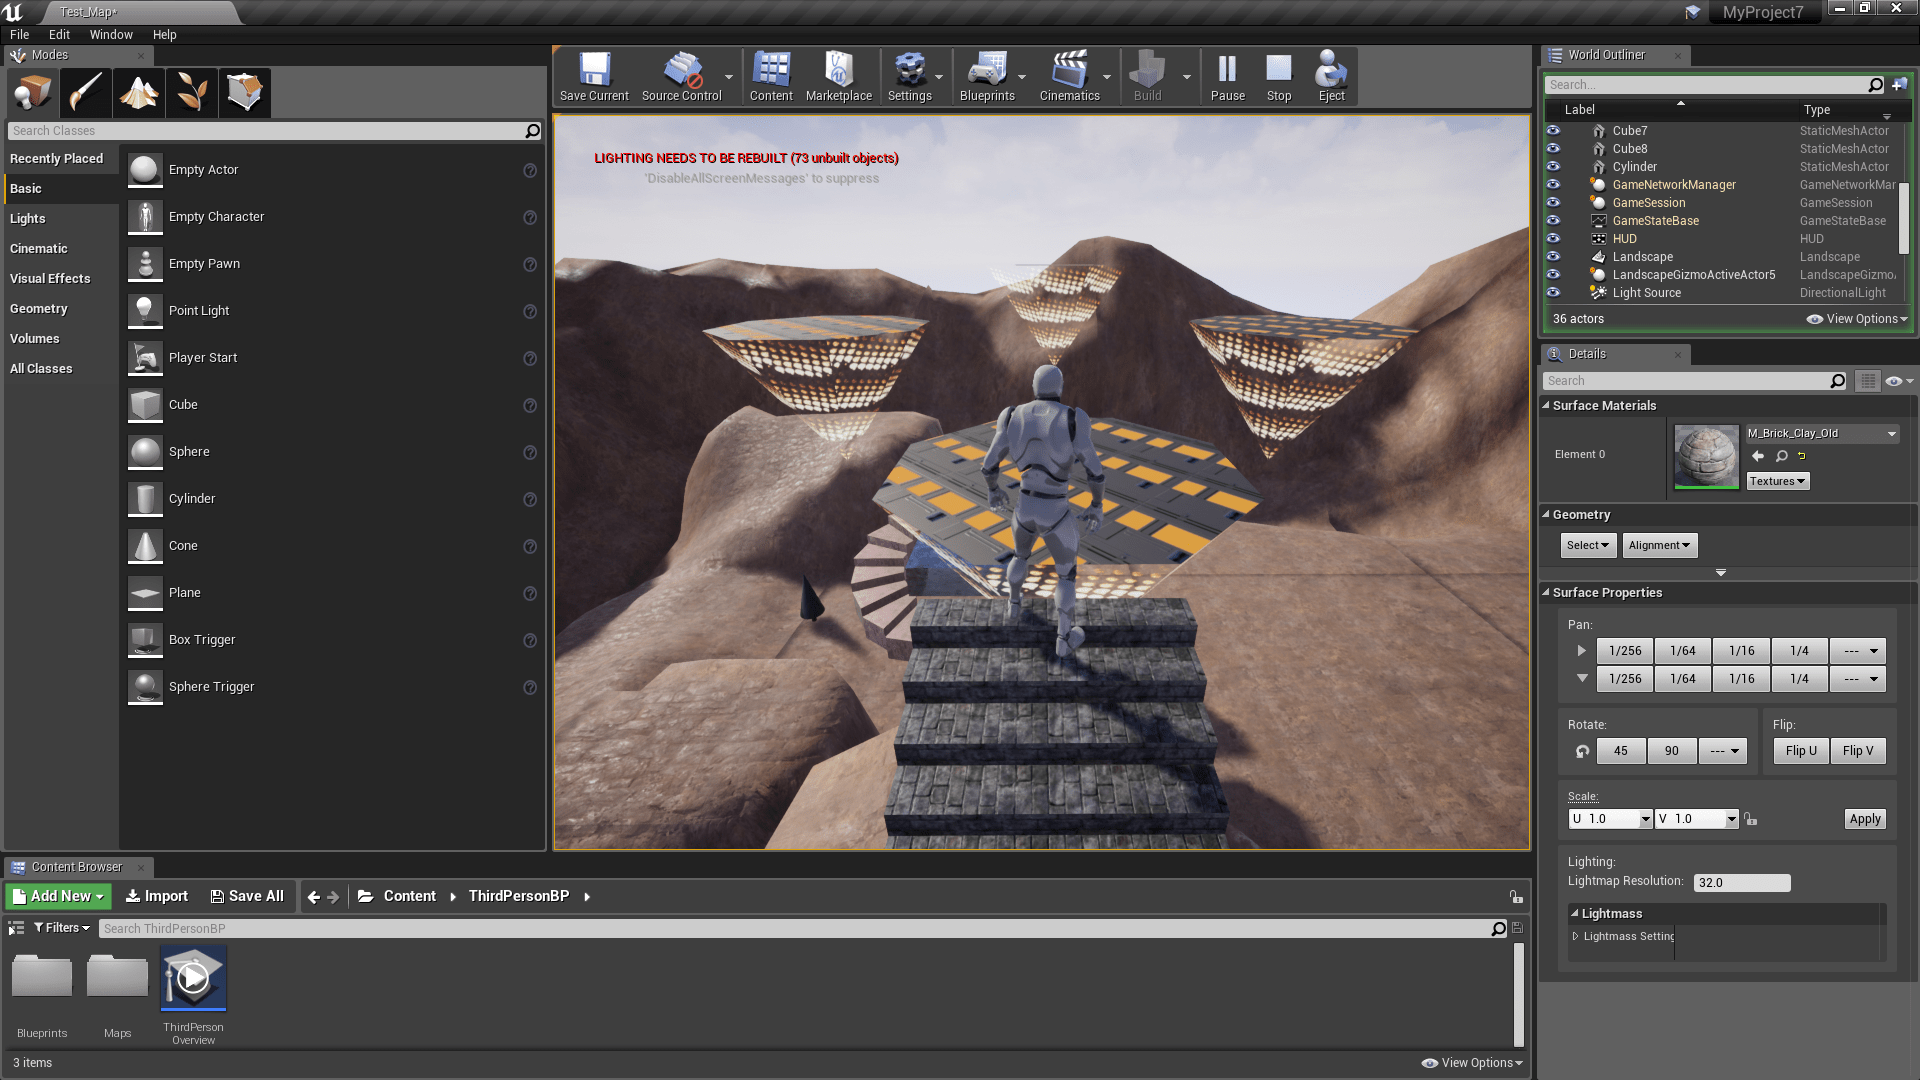This screenshot has height=1080, width=1920.
Task: Open the Geometry Editing mode icon
Action: 245,93
